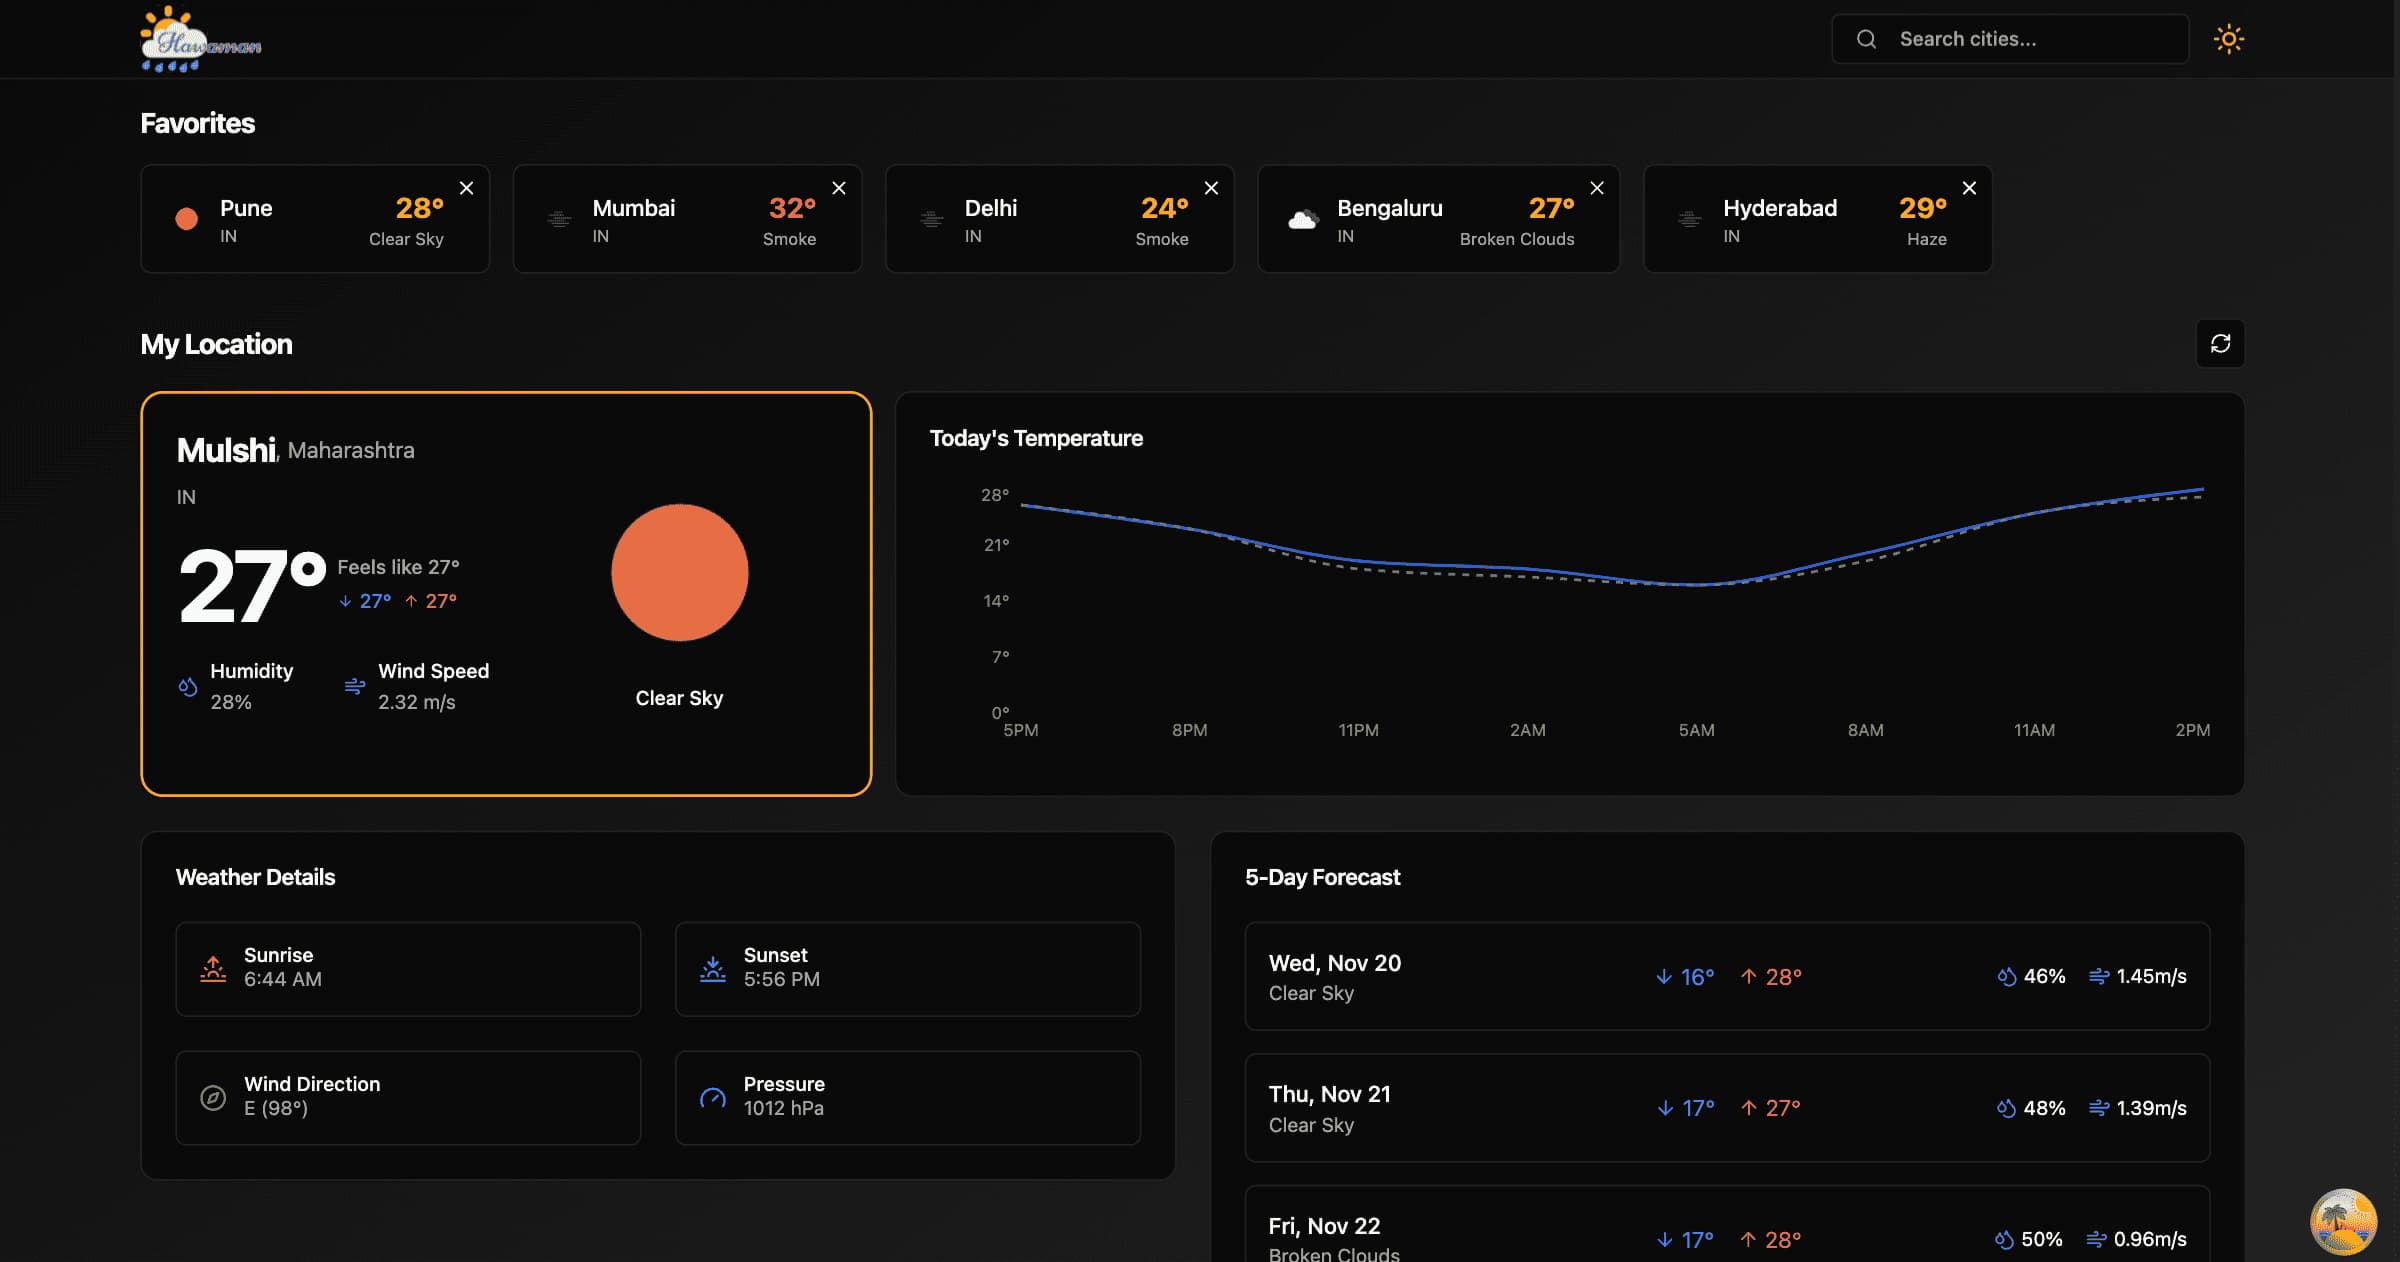
Task: Open the Hyderabad favorite card
Action: tap(1817, 219)
